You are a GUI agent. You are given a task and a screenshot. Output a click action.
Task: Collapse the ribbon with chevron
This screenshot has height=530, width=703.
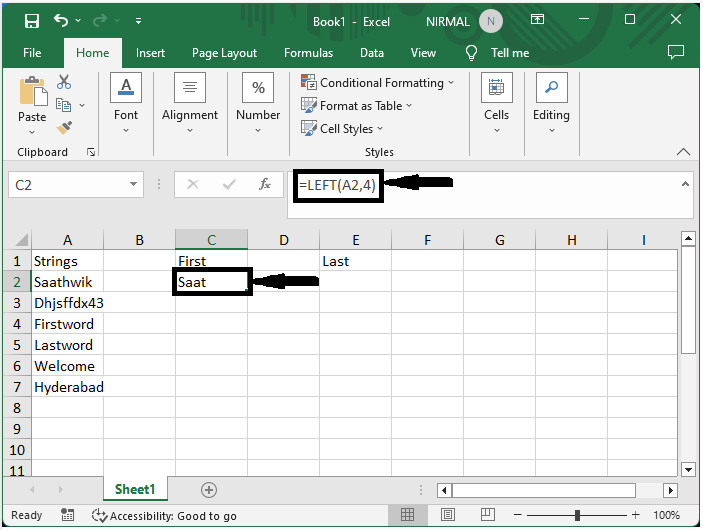tap(683, 152)
